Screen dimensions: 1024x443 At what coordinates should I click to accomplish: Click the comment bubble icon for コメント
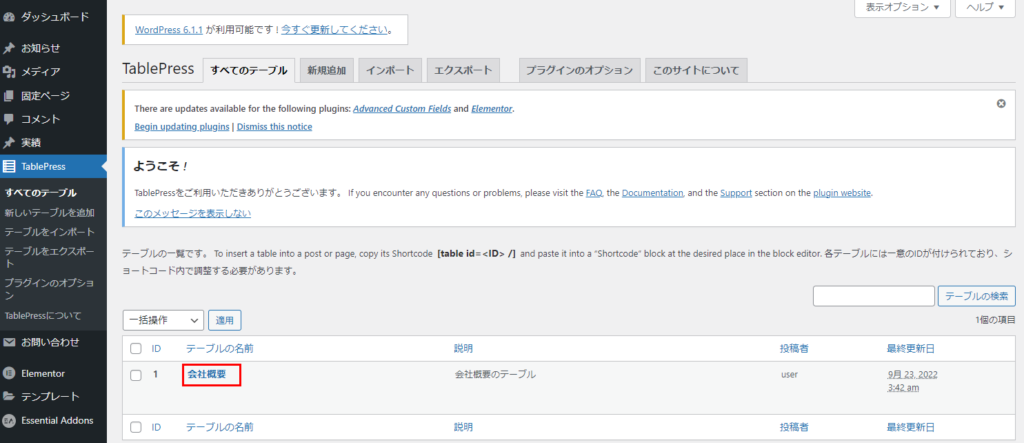(x=9, y=119)
